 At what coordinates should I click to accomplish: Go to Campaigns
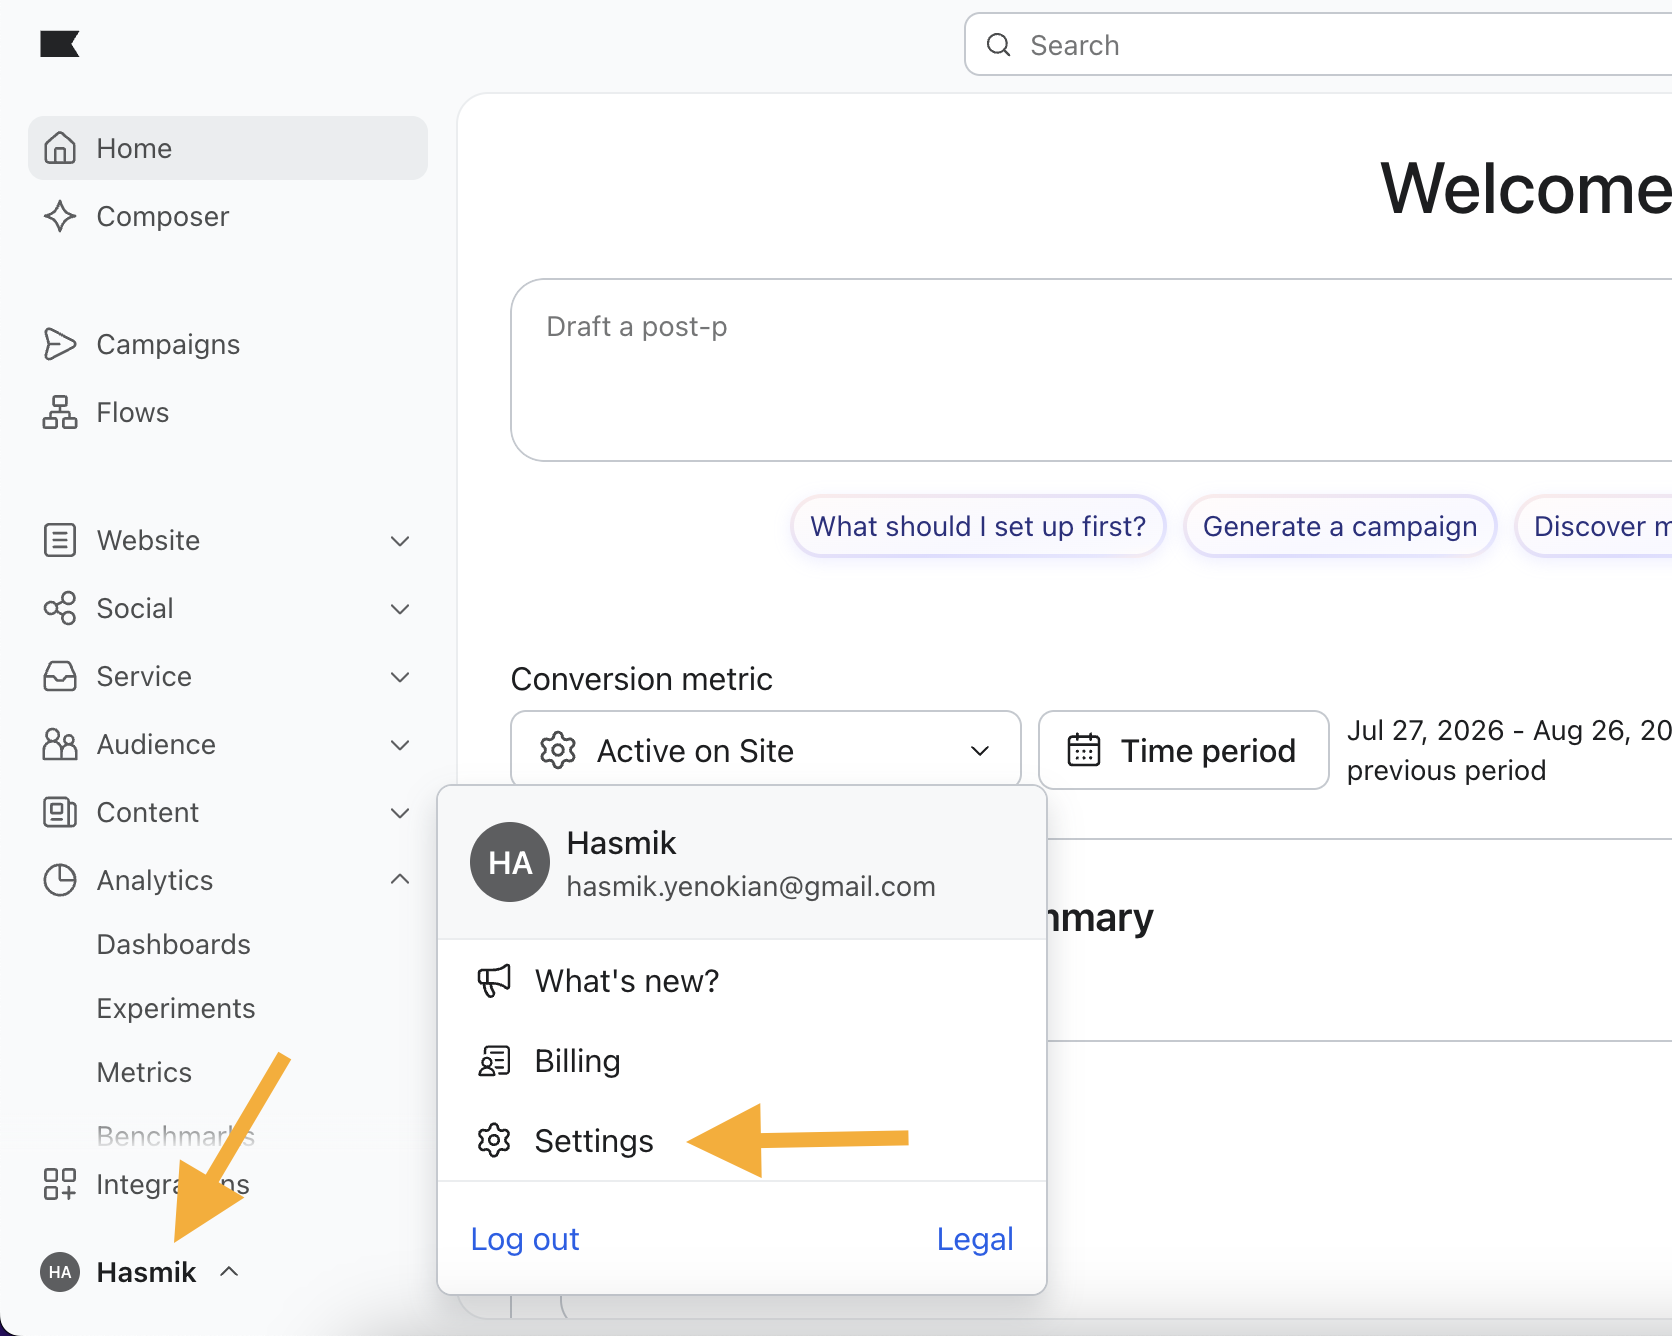pyautogui.click(x=228, y=344)
